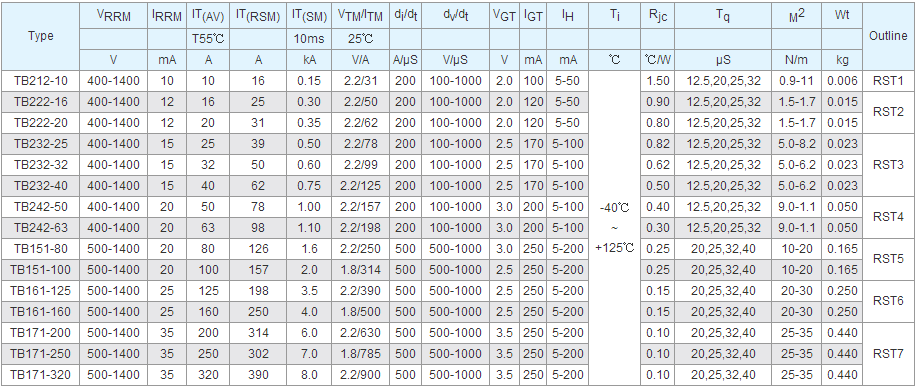
Task: Click the 10ms condition cell
Action: pos(309,40)
